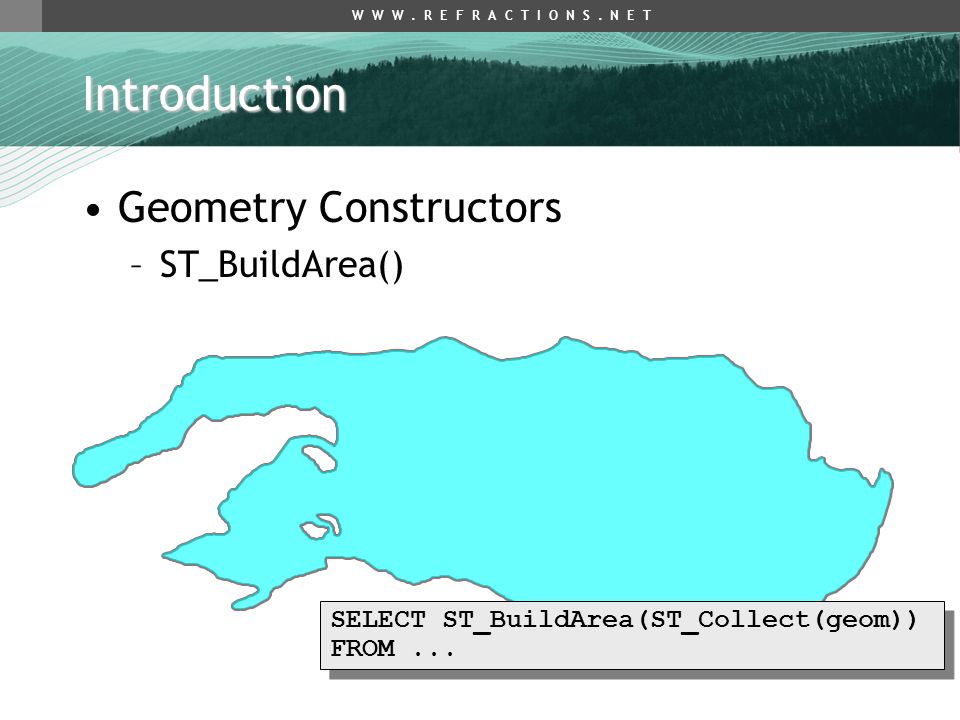Click the Introduction slide title
Viewport: 960px width, 720px height.
pos(215,94)
